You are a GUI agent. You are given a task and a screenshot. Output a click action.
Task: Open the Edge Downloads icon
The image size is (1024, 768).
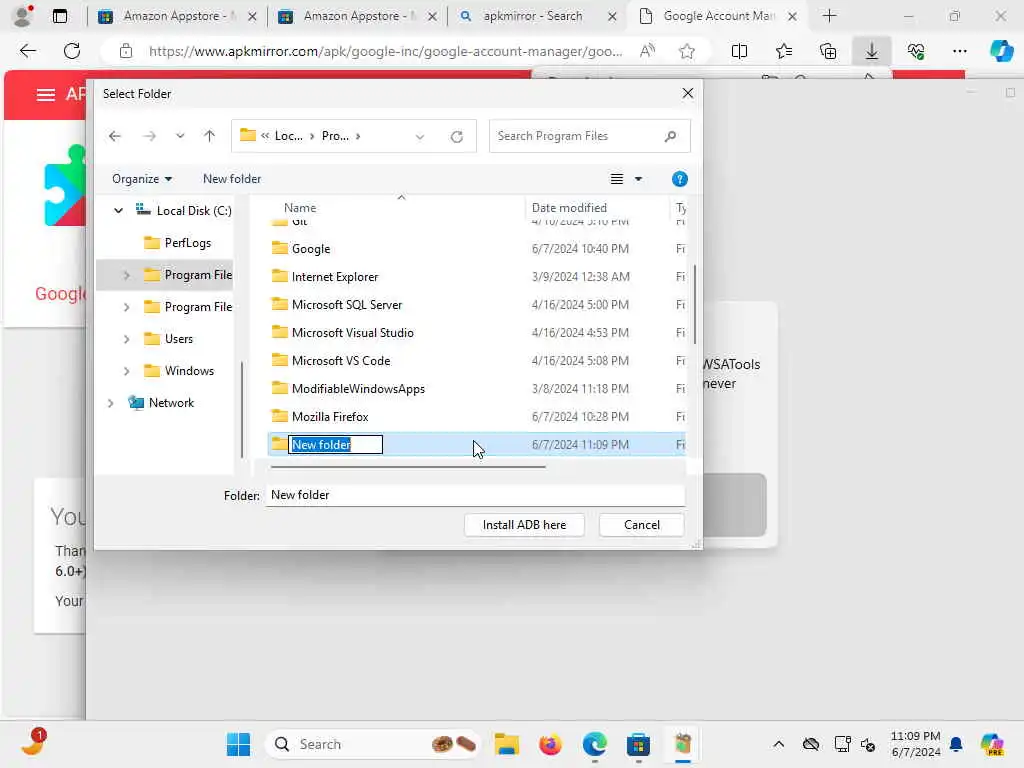click(872, 51)
